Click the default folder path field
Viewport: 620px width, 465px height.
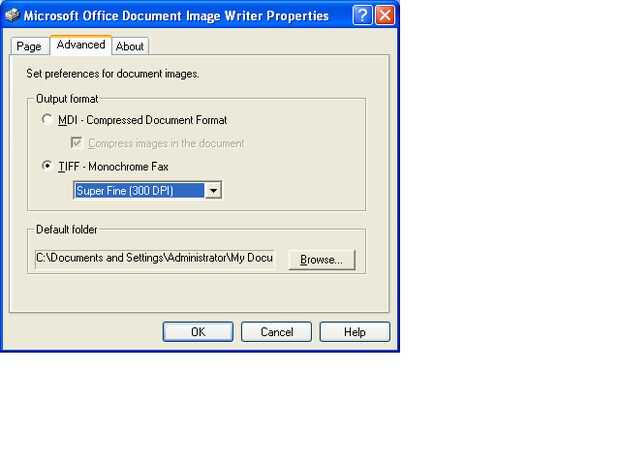click(x=154, y=259)
